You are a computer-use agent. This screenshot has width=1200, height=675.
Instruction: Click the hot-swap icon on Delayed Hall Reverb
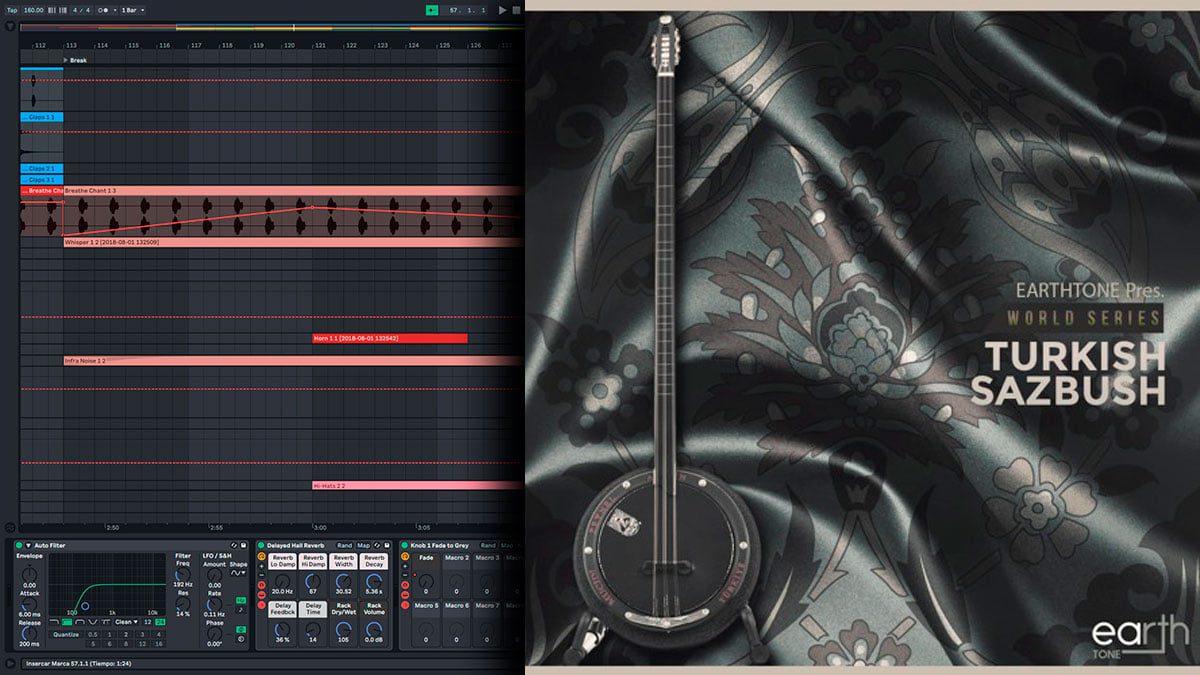point(377,545)
